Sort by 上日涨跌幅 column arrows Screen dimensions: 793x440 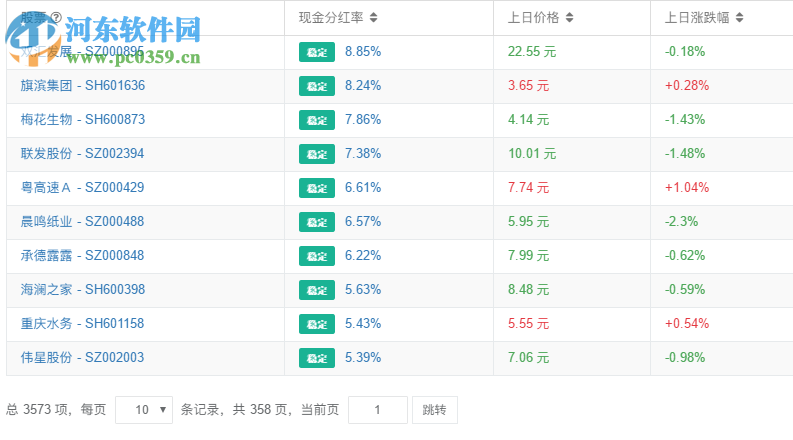pos(739,18)
